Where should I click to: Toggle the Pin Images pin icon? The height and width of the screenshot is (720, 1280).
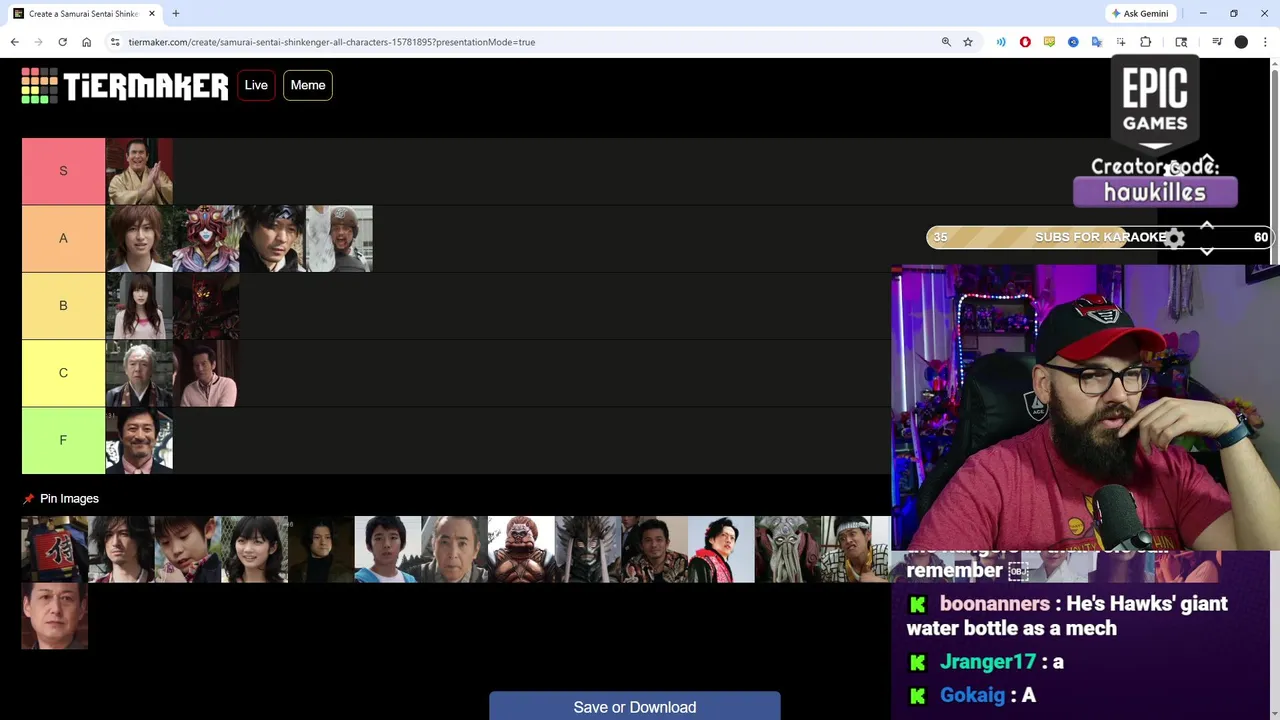[28, 498]
